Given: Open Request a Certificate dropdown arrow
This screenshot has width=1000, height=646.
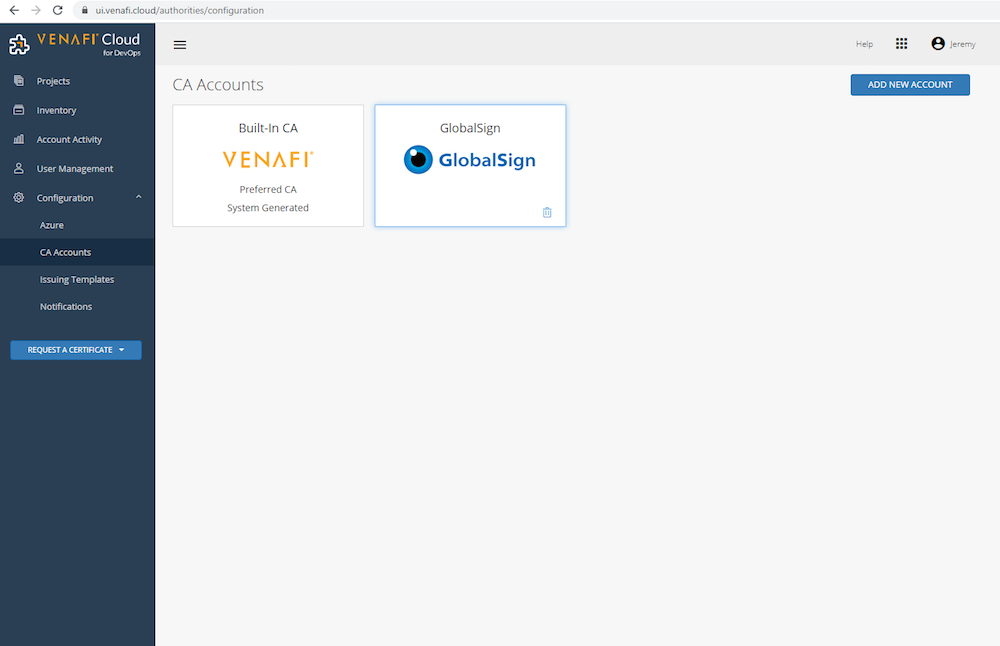Looking at the screenshot, I should pos(121,350).
